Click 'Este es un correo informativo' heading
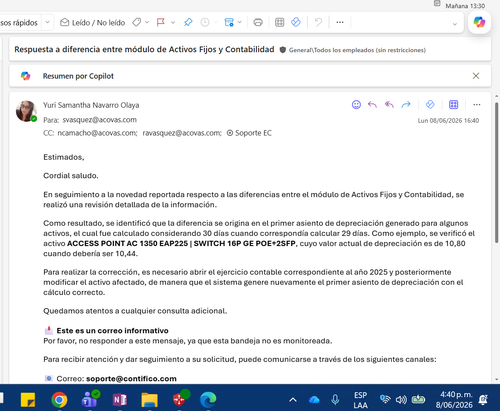The width and height of the screenshot is (500, 411). (x=112, y=331)
